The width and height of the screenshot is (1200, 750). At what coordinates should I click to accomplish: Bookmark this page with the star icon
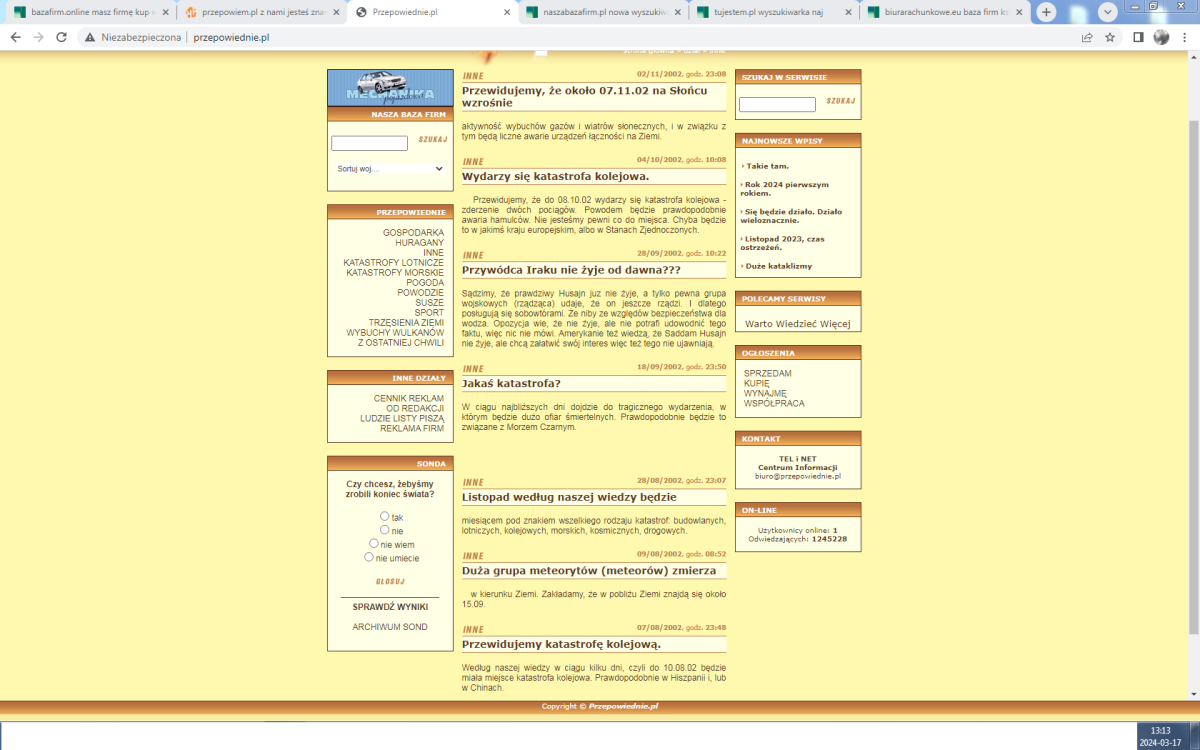1110,37
